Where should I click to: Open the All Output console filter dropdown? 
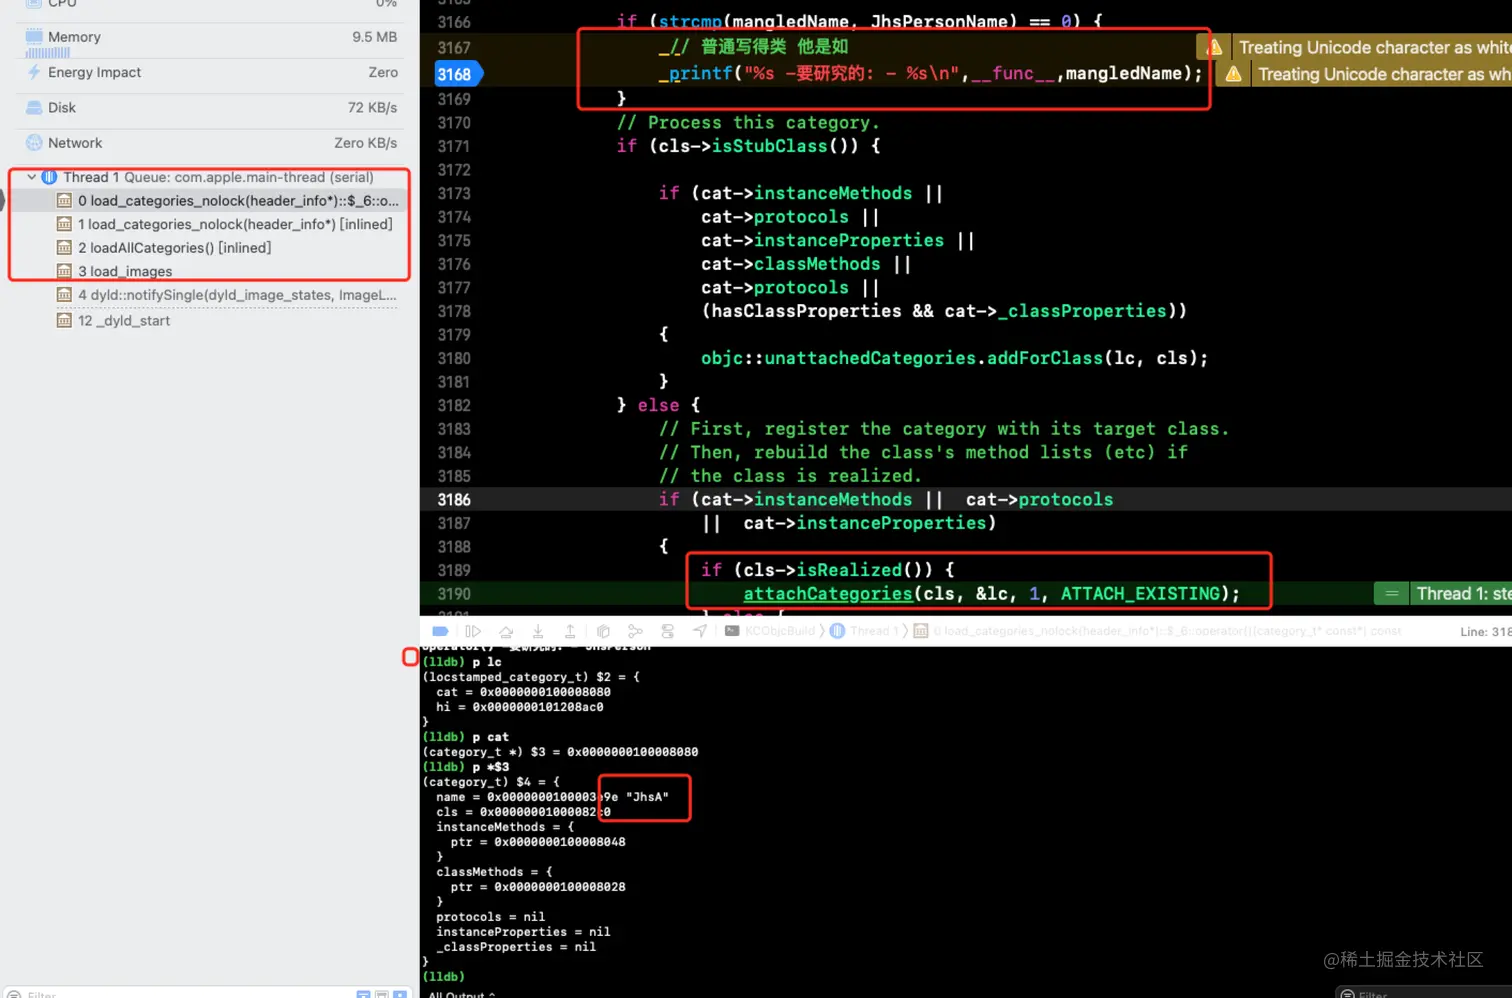coord(462,994)
